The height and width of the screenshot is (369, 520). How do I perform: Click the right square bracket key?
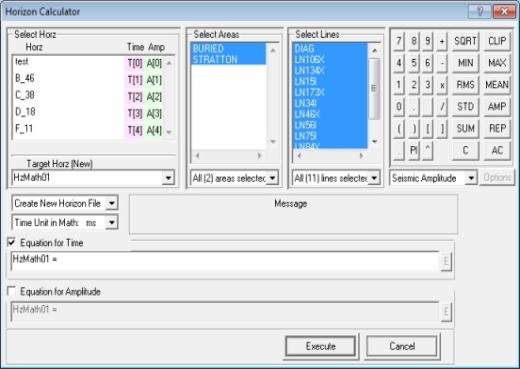point(442,129)
